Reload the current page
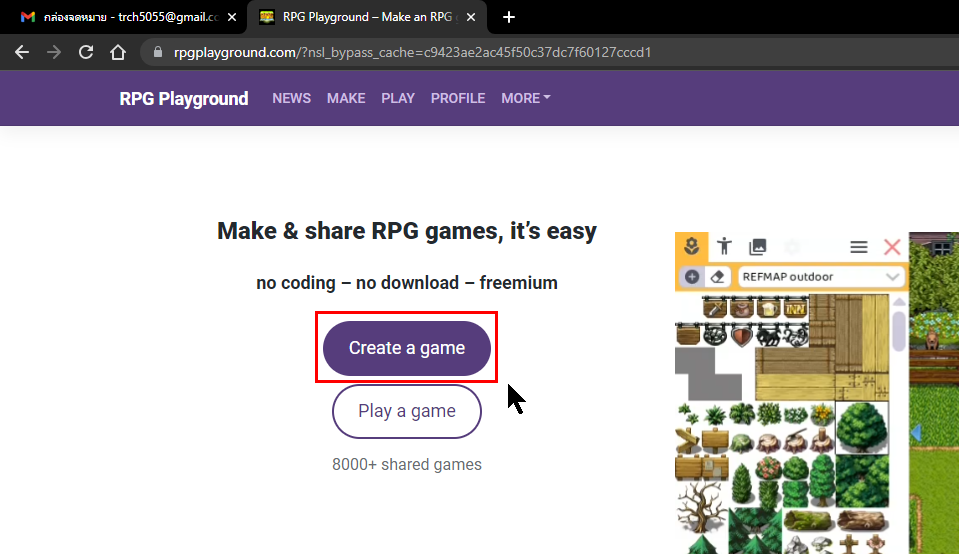 click(86, 53)
